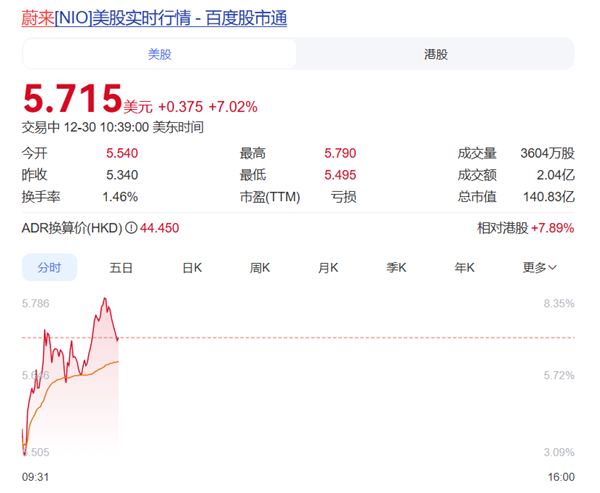The image size is (600, 493).
Task: Expand the 更多 chart options dropdown
Action: click(x=540, y=268)
